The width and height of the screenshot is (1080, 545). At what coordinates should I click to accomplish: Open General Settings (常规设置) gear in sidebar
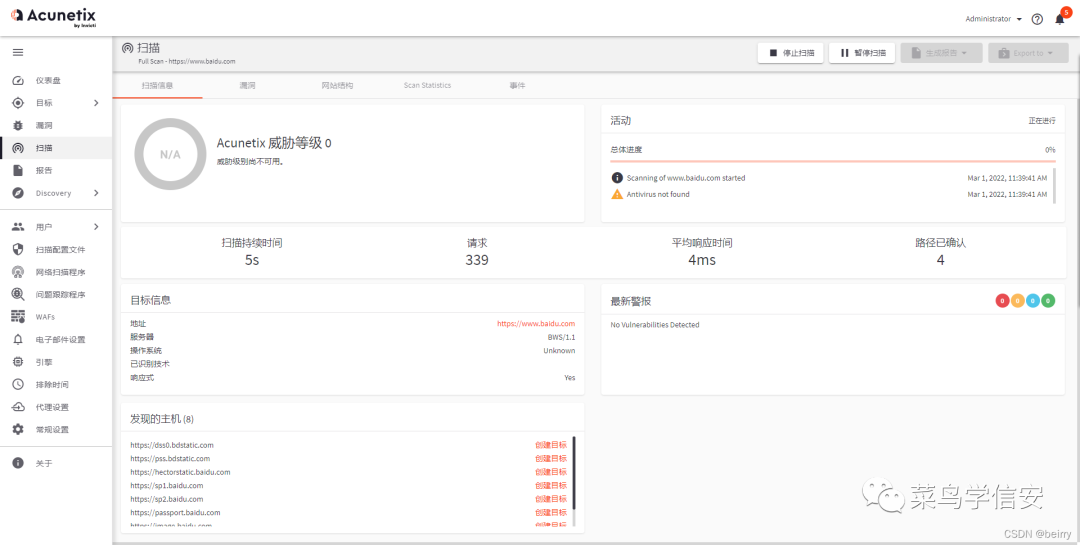(19, 429)
